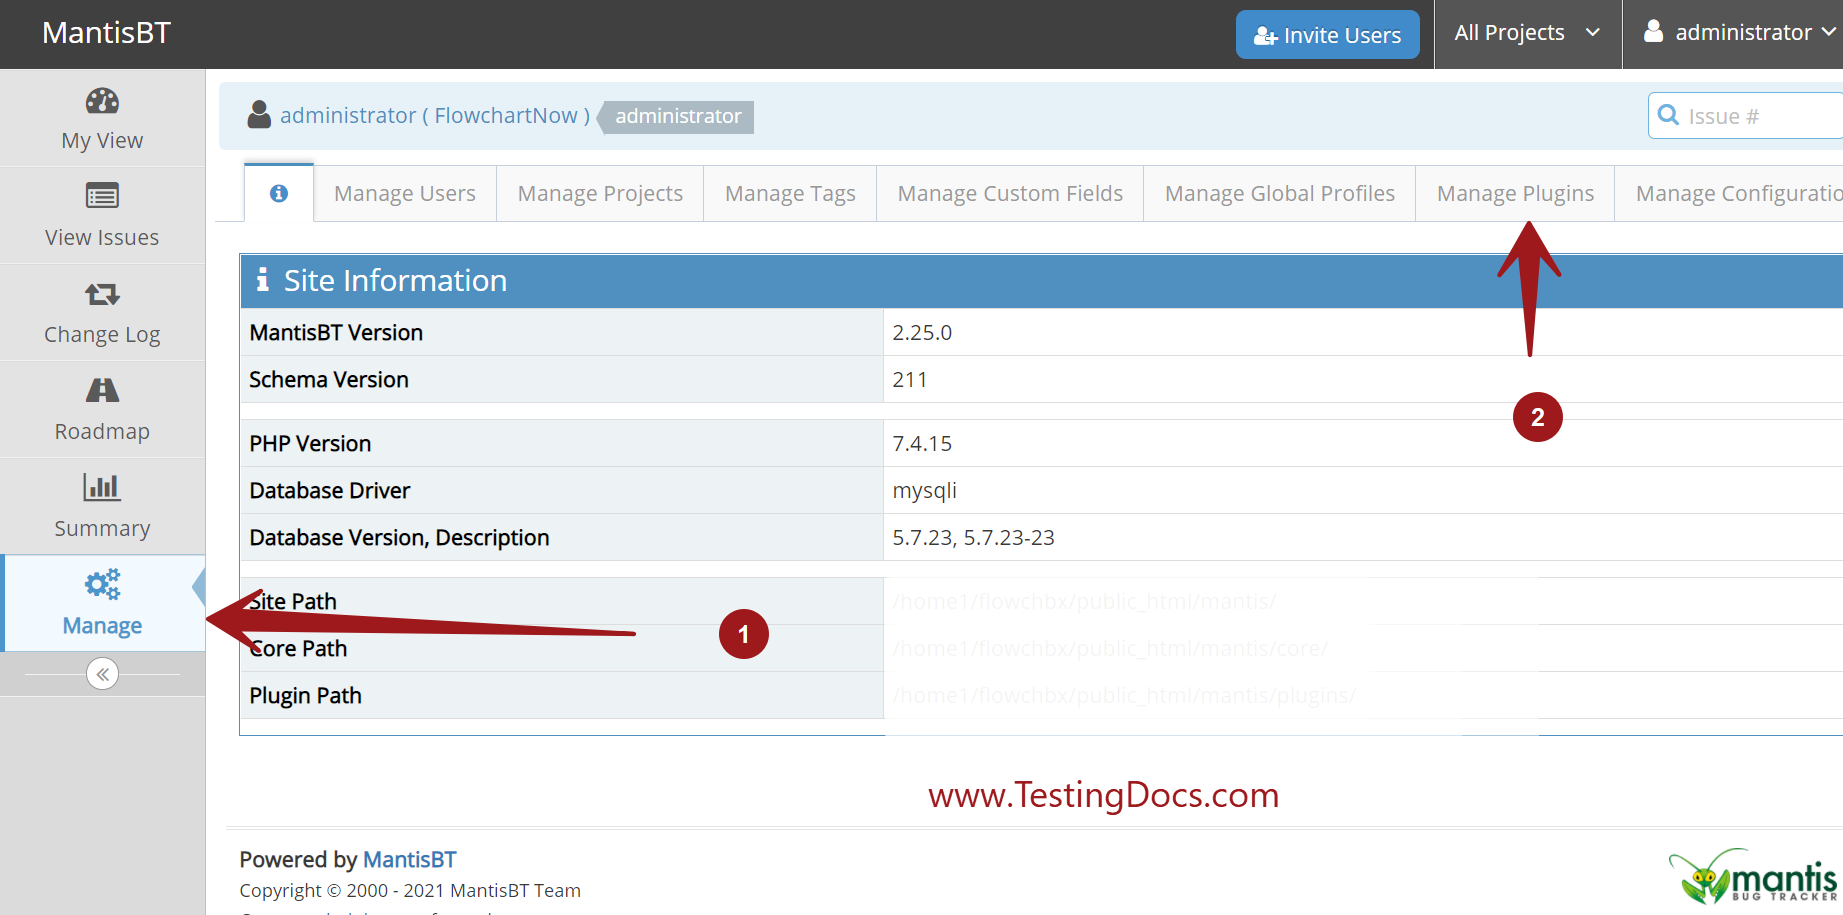Click the Schema Version label
The width and height of the screenshot is (1843, 915).
[329, 380]
